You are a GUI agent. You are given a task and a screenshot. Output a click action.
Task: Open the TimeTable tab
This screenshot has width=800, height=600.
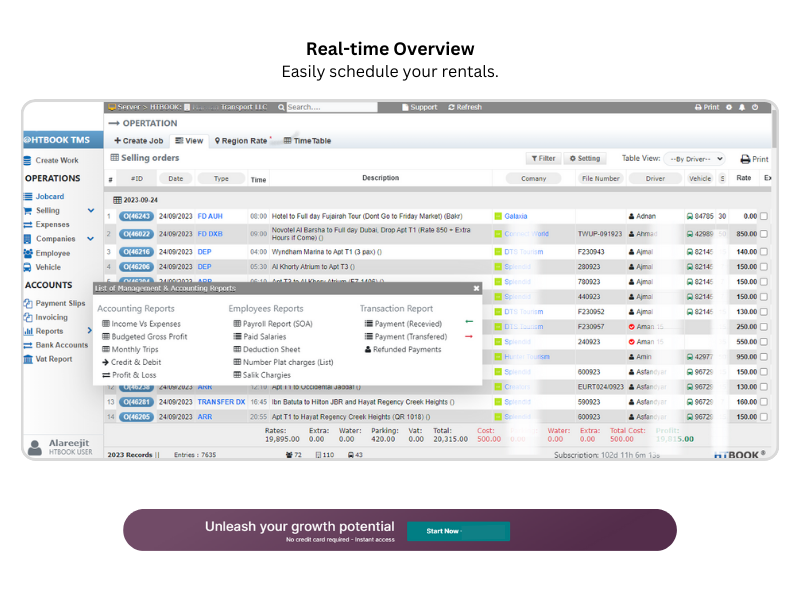(x=307, y=141)
